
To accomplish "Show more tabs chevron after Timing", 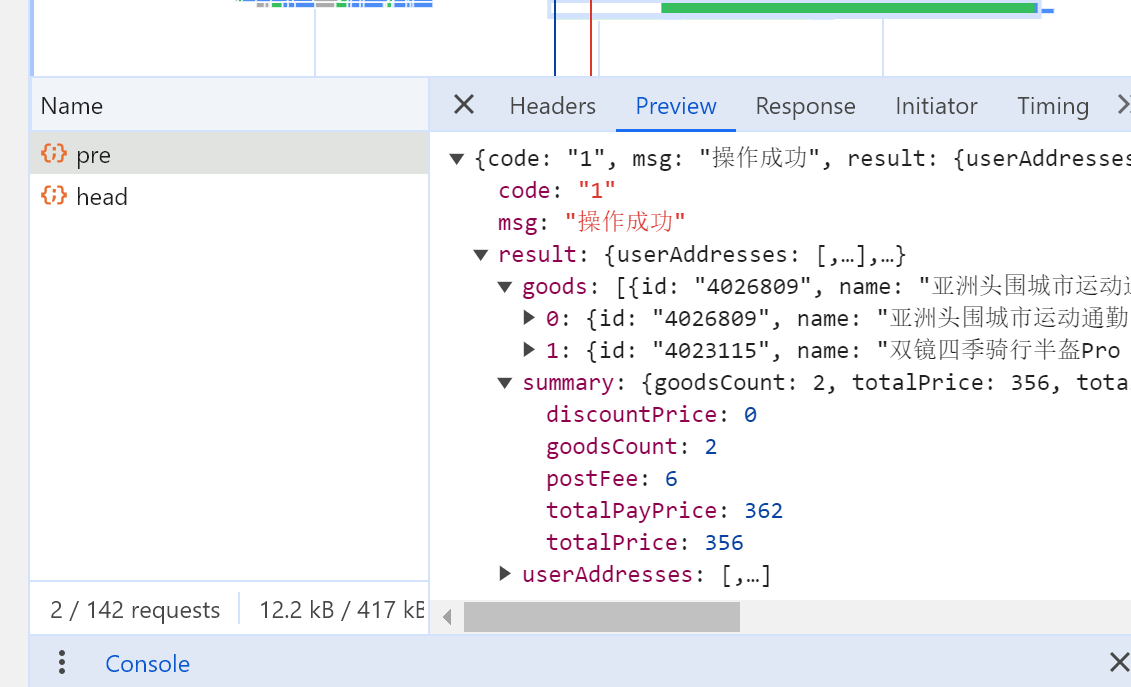I will point(1122,105).
